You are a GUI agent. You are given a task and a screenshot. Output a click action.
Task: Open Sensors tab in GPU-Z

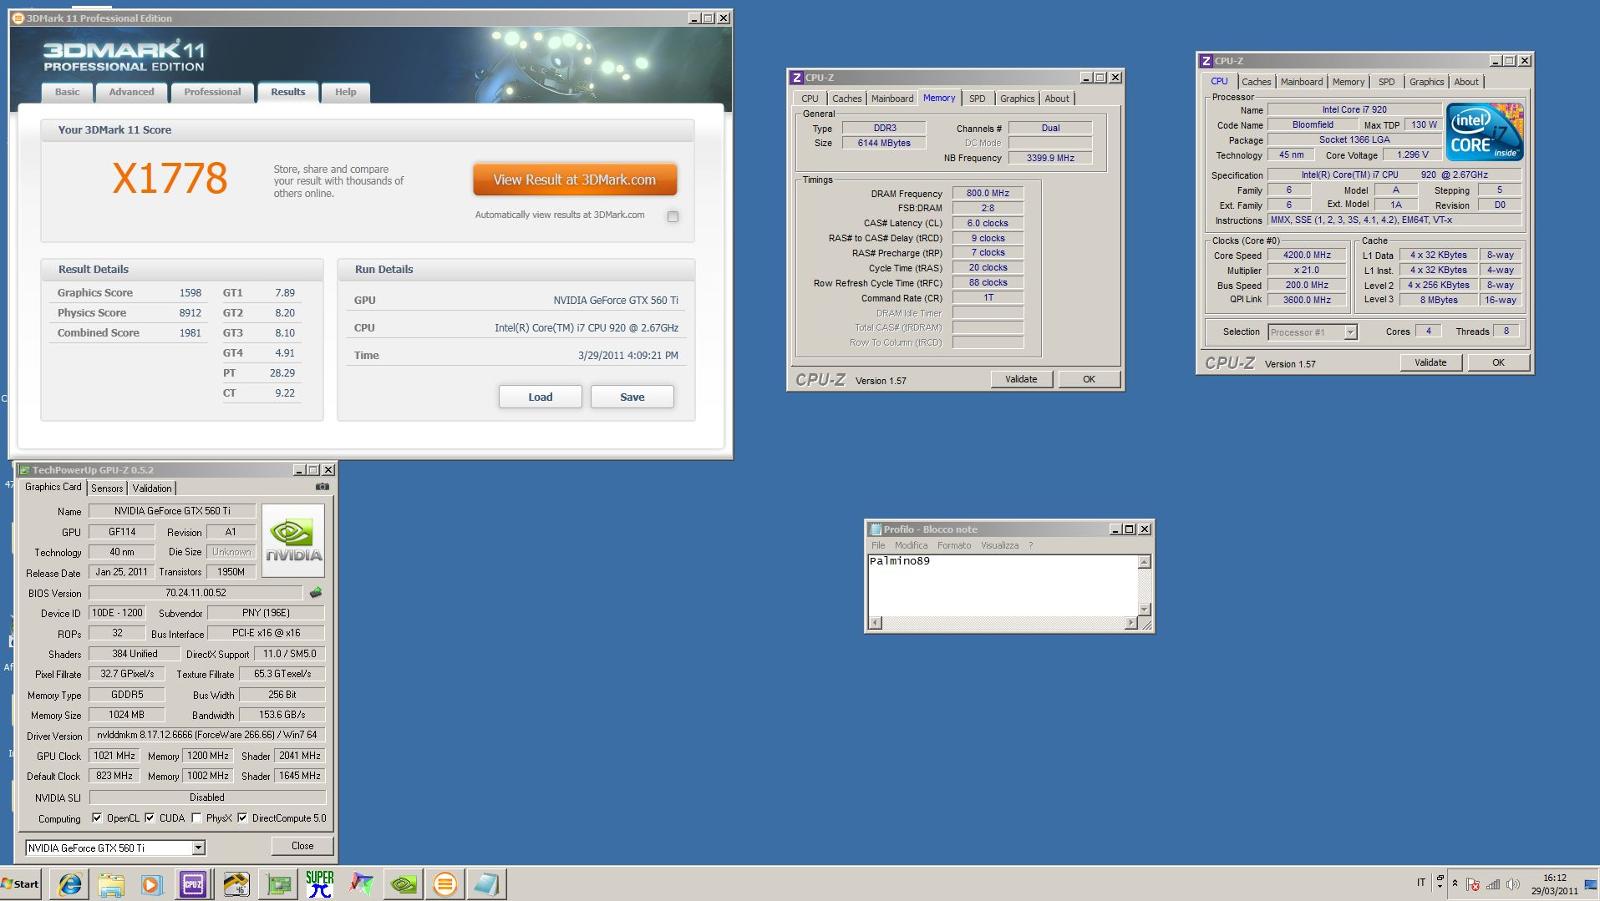107,488
